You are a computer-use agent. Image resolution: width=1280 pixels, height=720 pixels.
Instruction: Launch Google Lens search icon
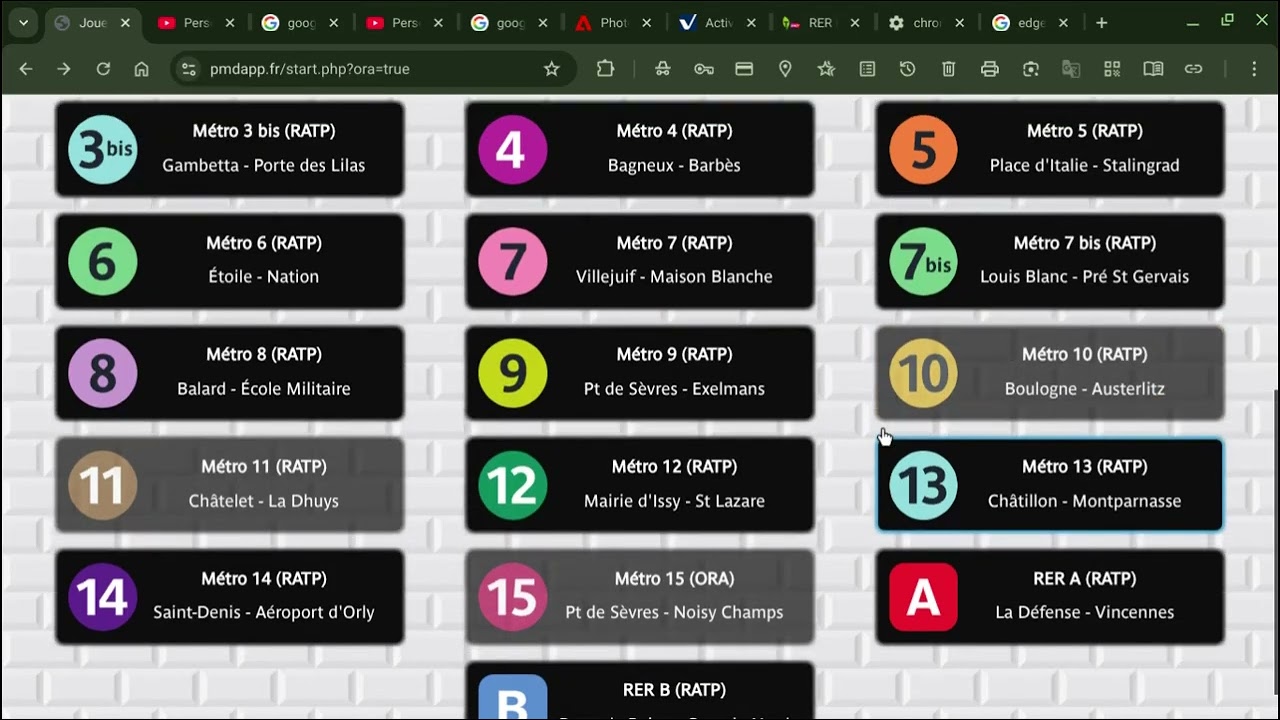tap(1030, 69)
